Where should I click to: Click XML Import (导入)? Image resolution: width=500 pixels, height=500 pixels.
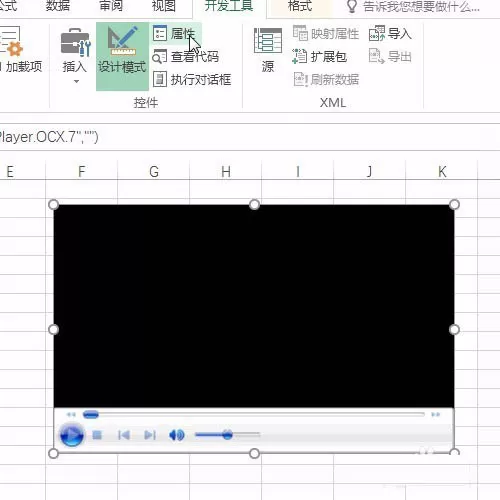tap(390, 34)
